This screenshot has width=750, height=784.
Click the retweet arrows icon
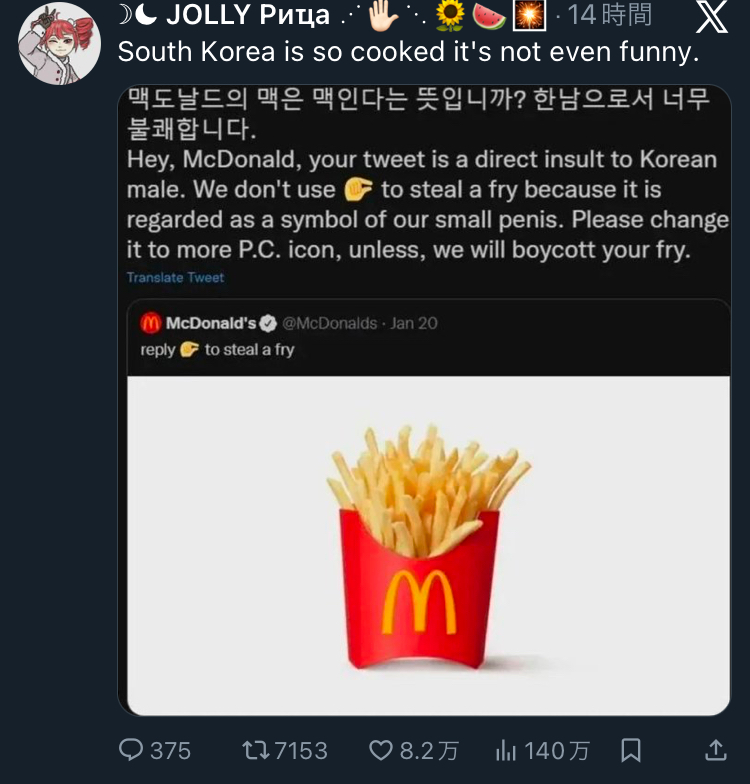tap(256, 750)
